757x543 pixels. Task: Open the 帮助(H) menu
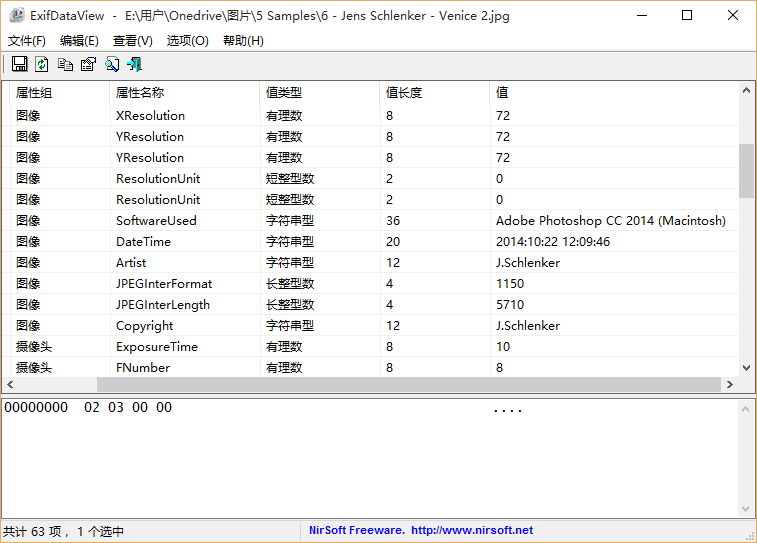[x=243, y=41]
